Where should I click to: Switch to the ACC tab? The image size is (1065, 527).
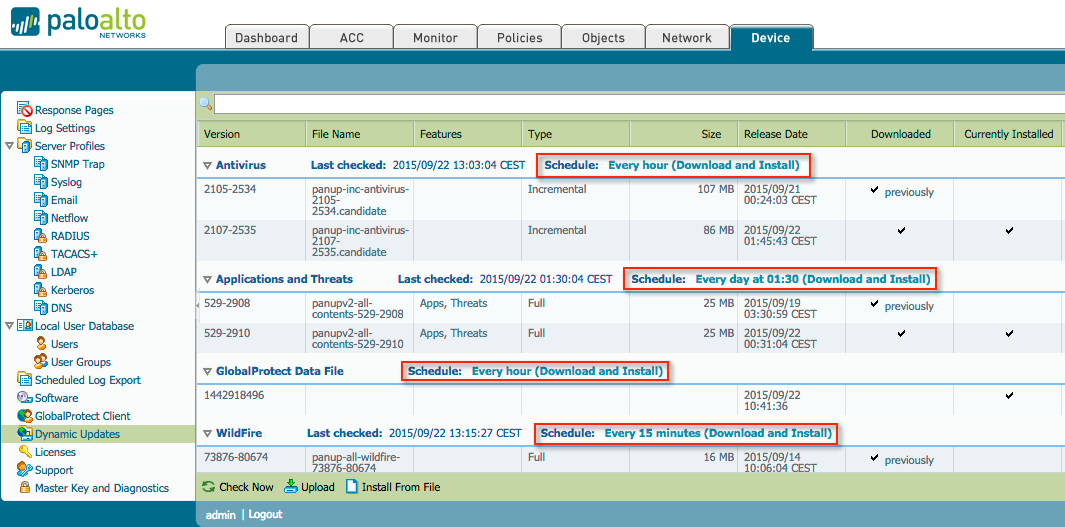pyautogui.click(x=351, y=37)
